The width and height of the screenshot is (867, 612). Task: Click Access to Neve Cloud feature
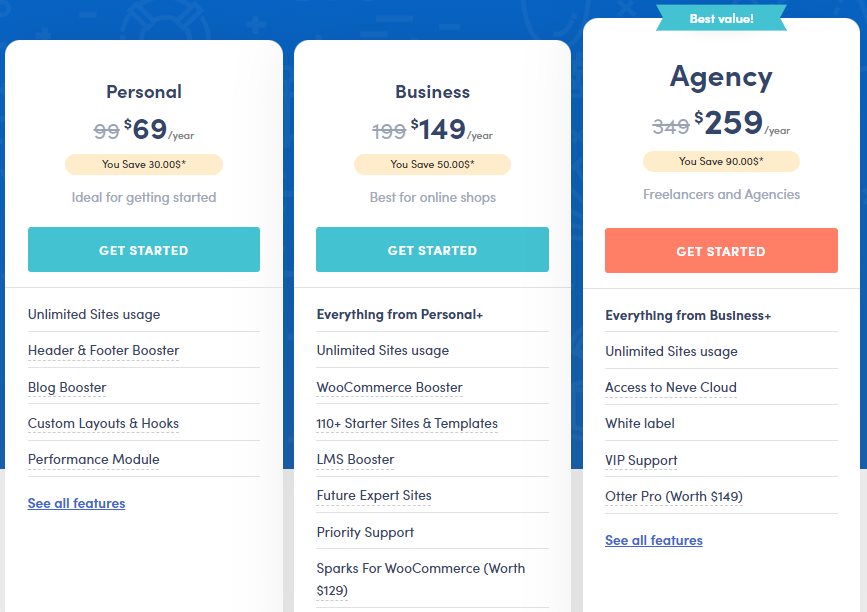coord(670,387)
